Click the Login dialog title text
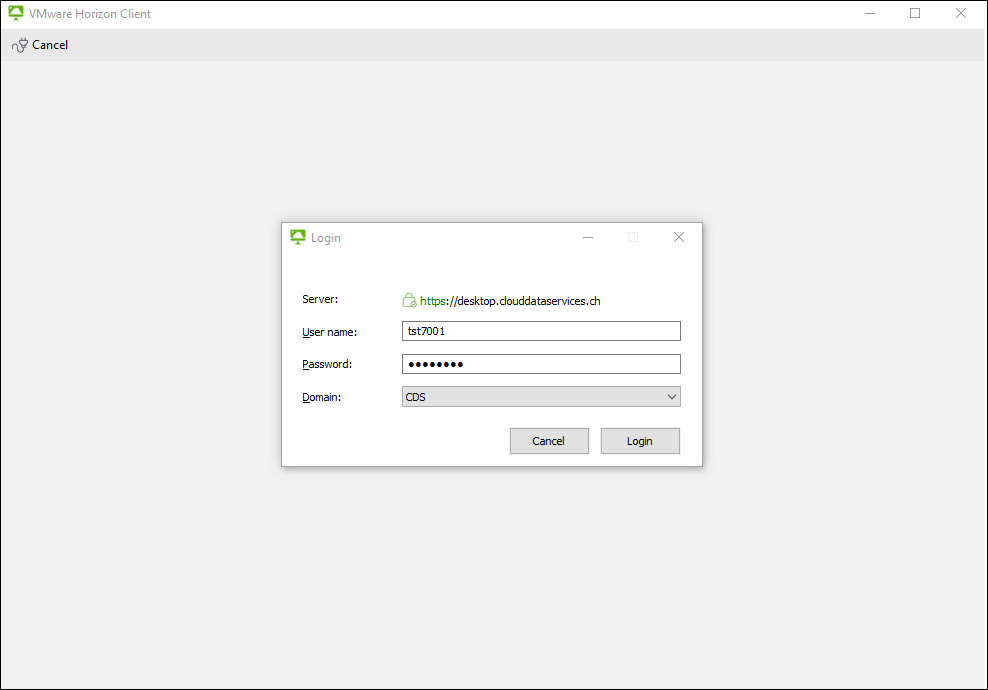This screenshot has width=988, height=690. click(x=326, y=238)
